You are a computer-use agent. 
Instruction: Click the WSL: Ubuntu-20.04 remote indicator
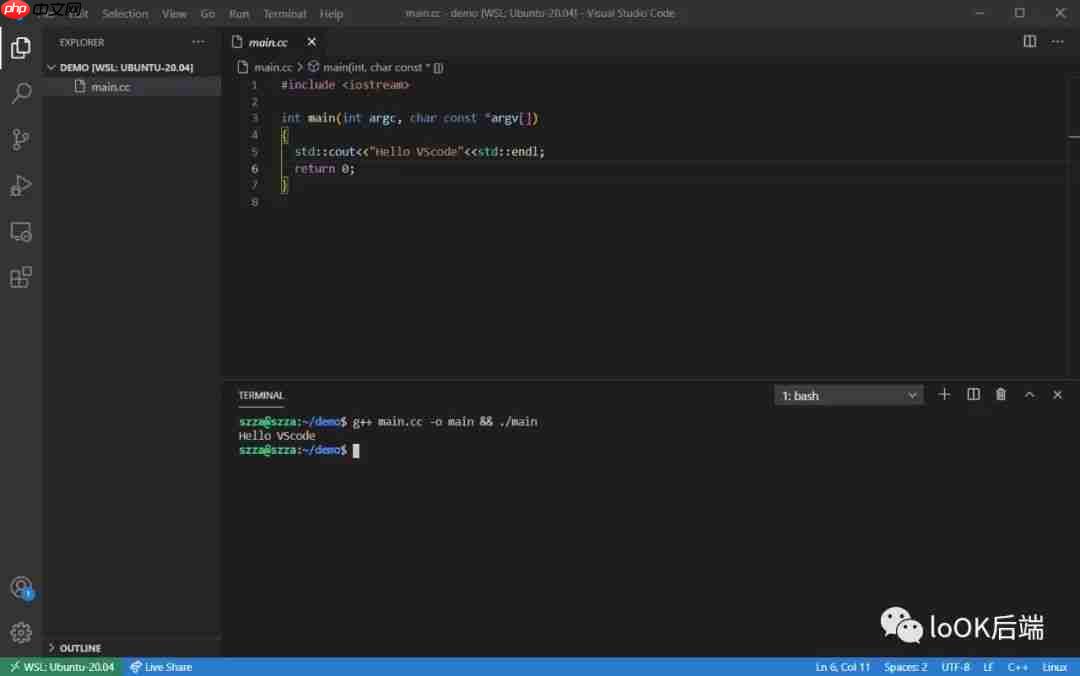tap(61, 666)
